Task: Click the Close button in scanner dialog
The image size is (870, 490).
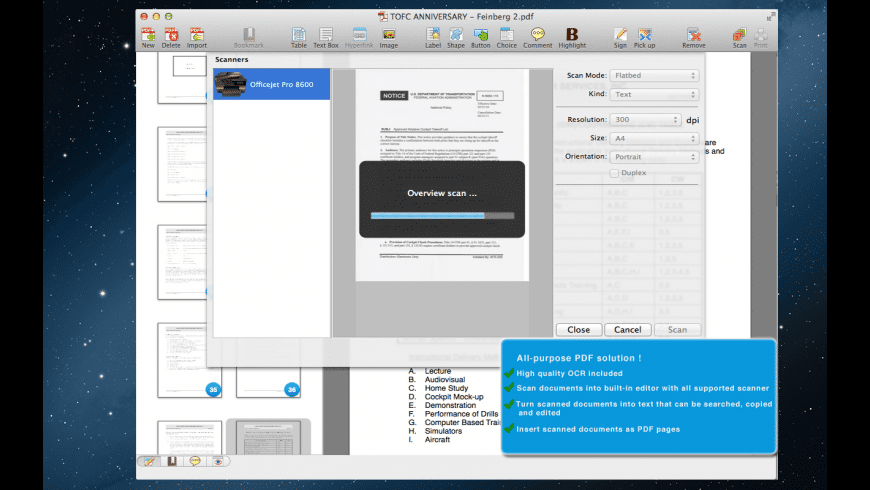Action: click(579, 330)
